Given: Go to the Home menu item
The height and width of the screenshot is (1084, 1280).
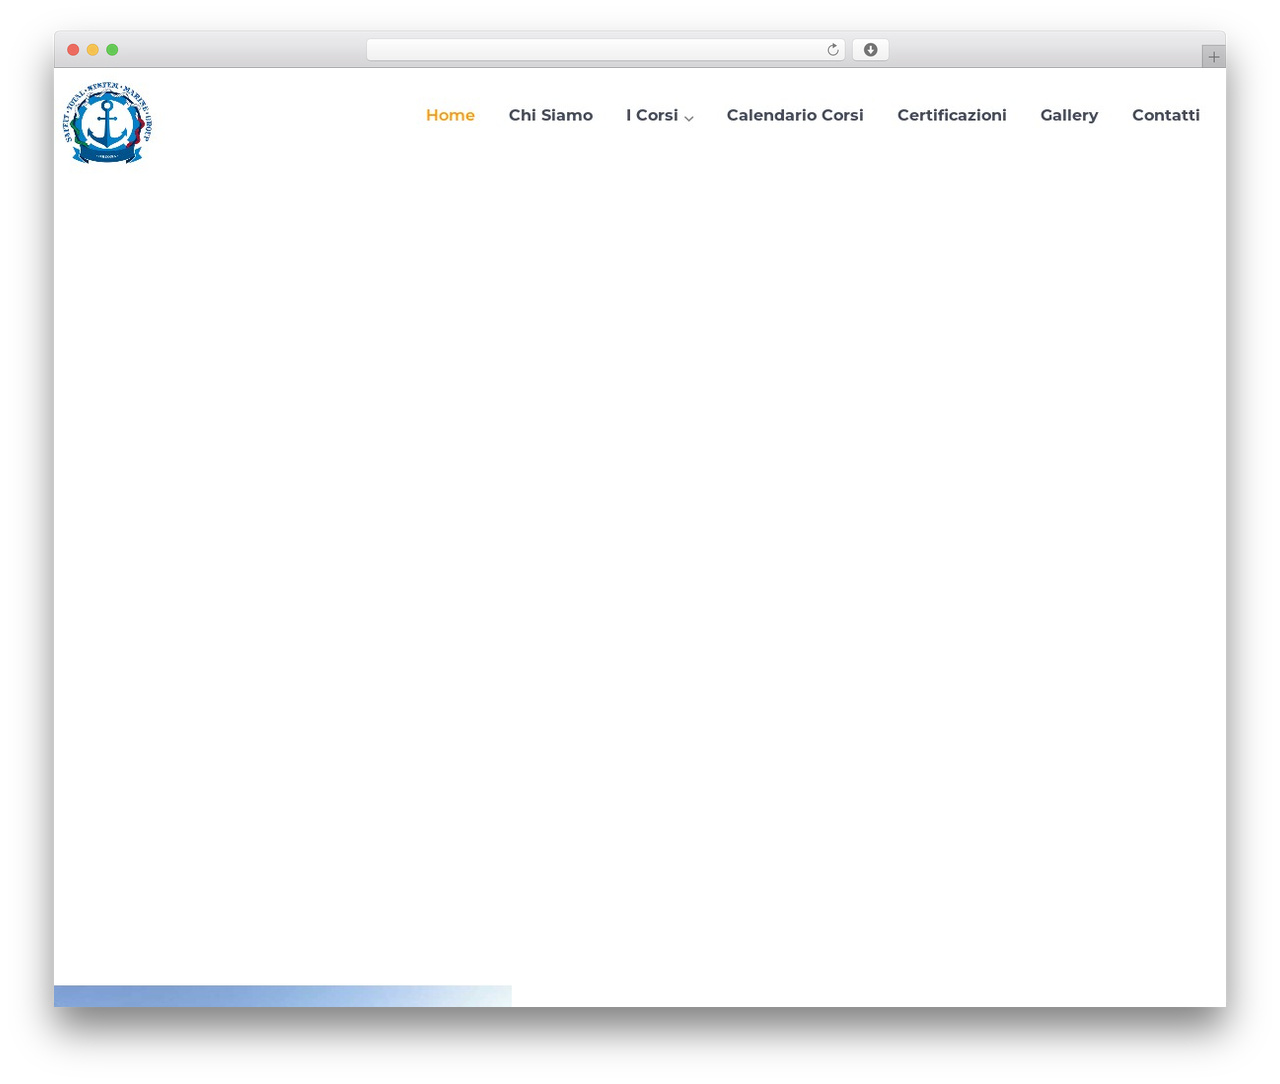Looking at the screenshot, I should pos(450,115).
